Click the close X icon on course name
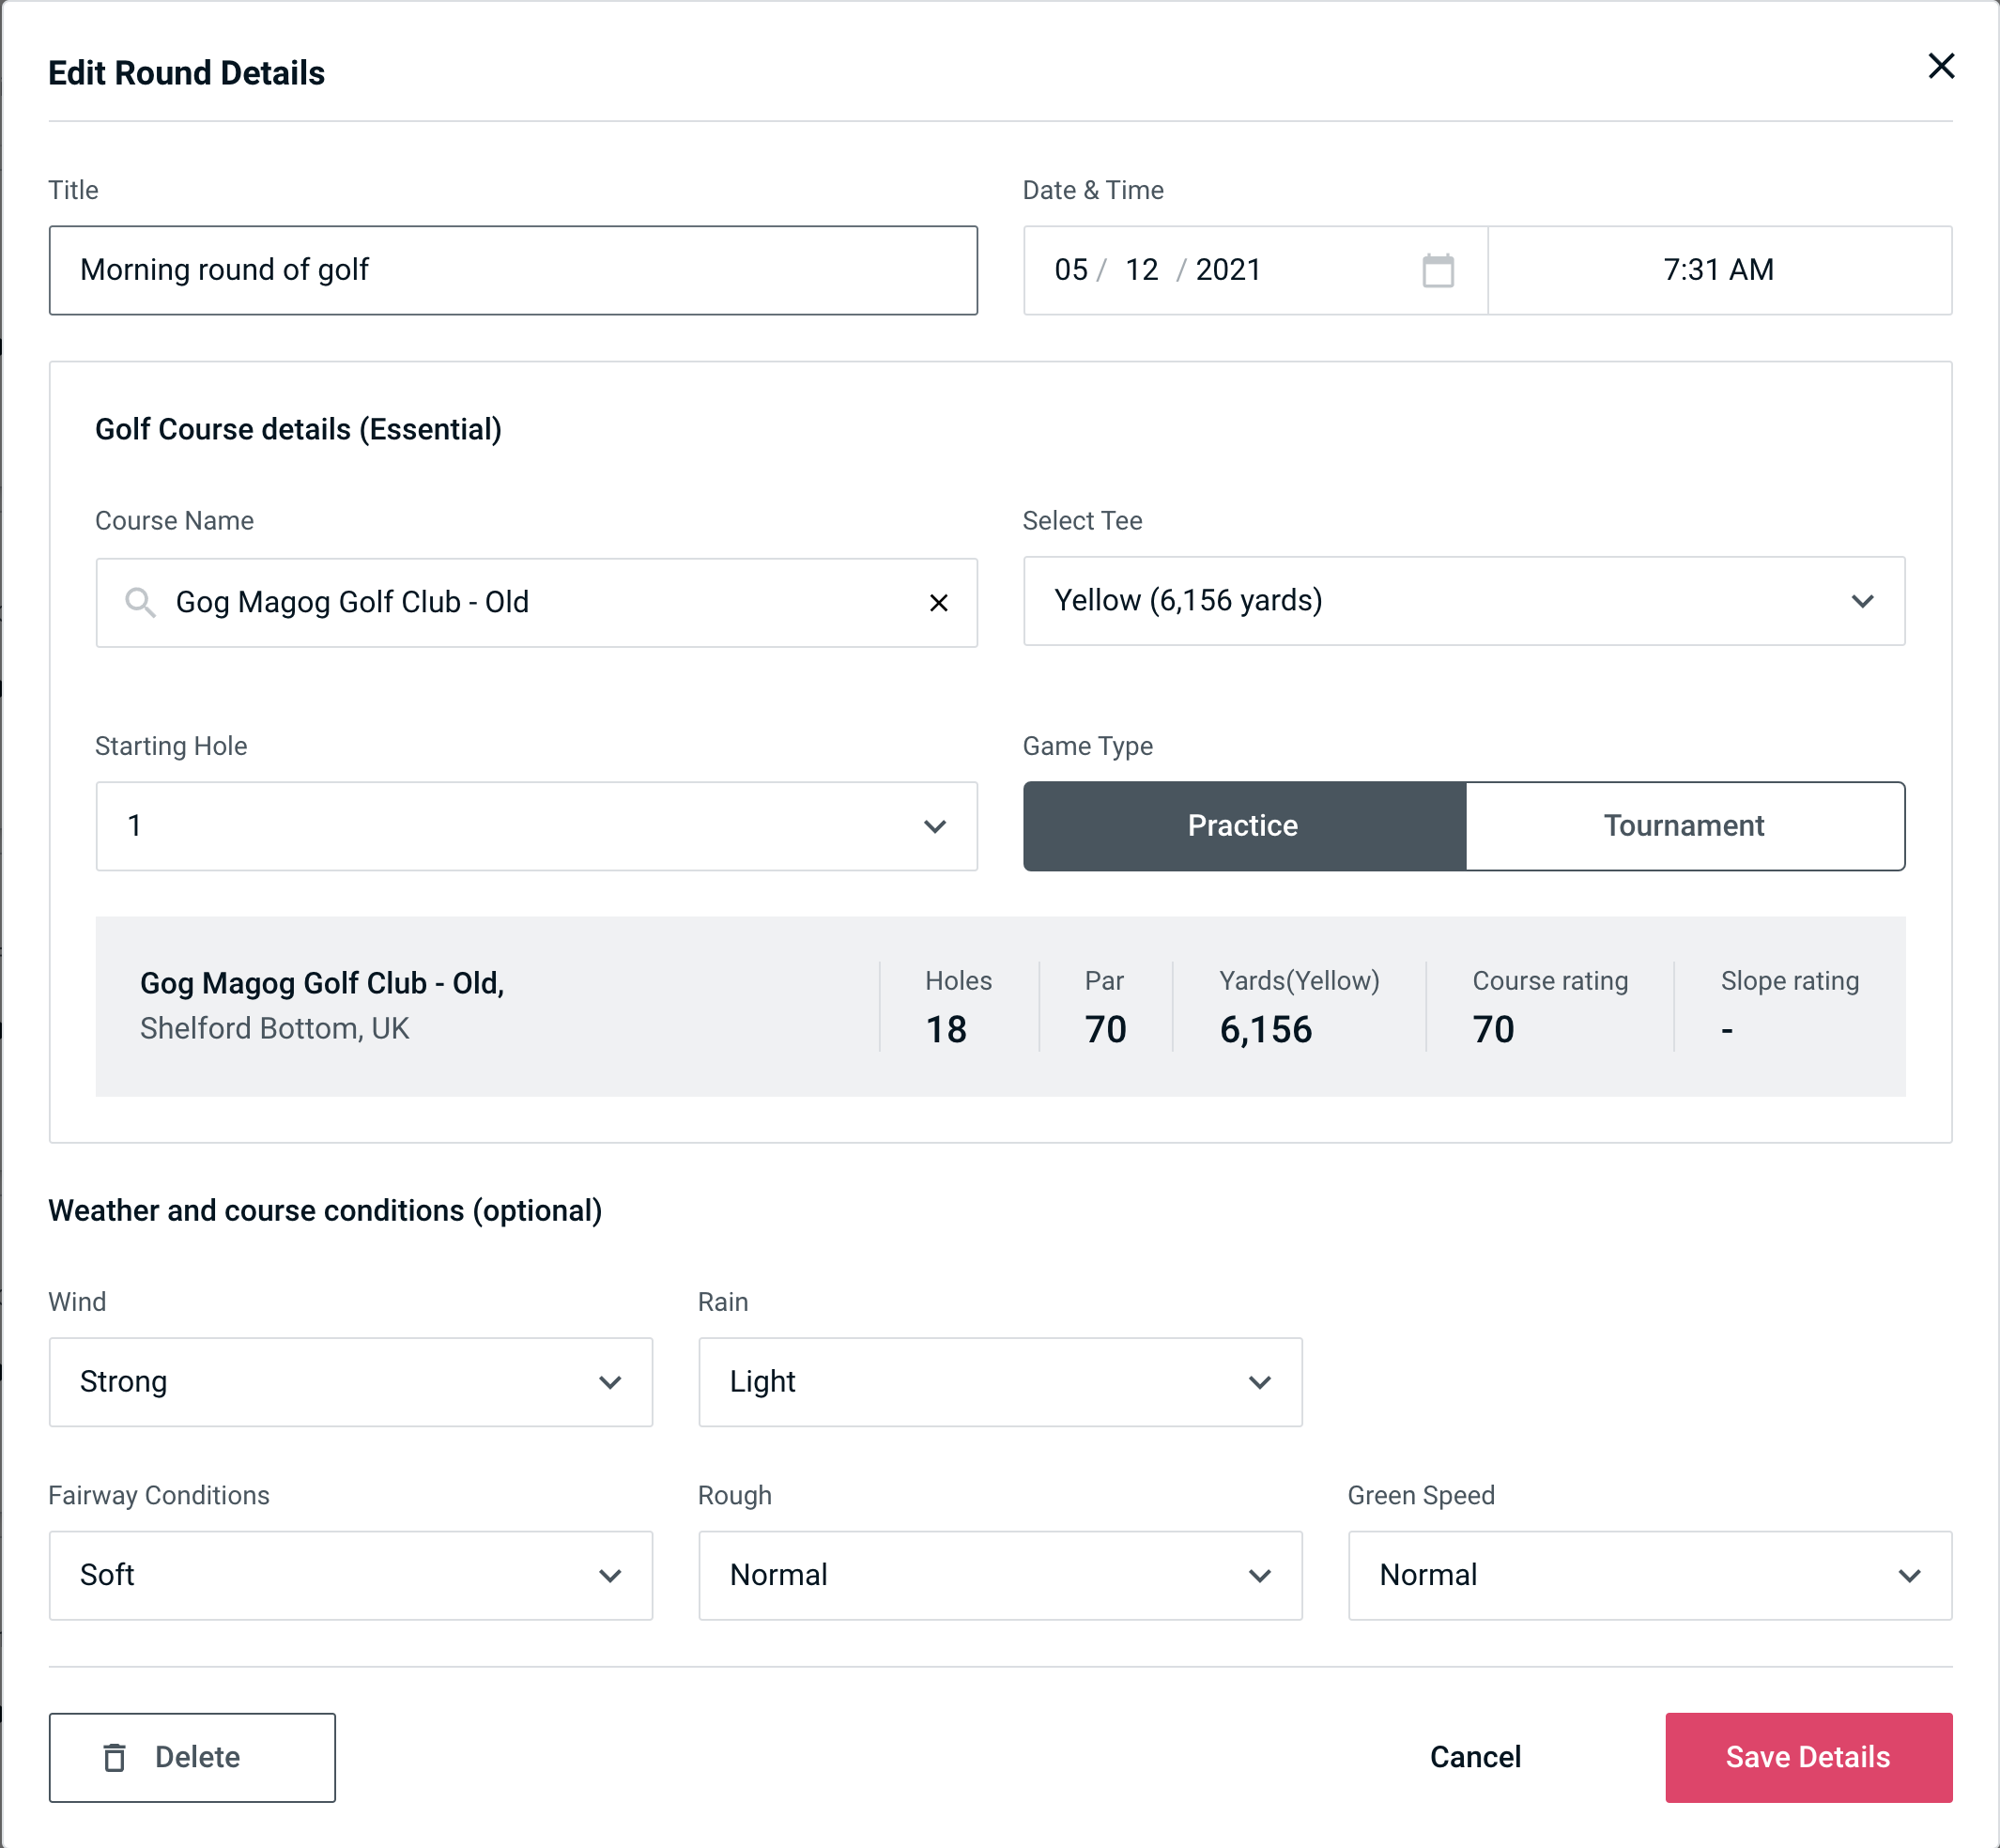The image size is (2000, 1848). pyautogui.click(x=939, y=601)
